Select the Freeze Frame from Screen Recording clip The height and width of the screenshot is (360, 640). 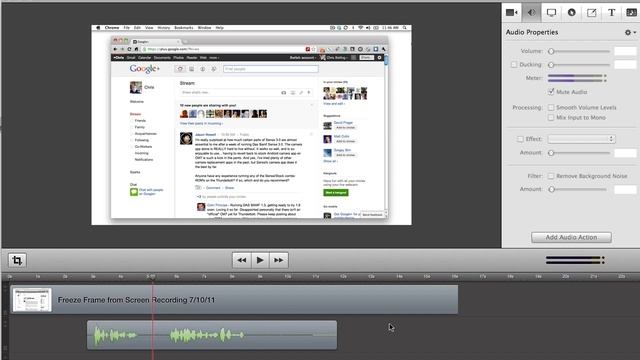click(234, 300)
